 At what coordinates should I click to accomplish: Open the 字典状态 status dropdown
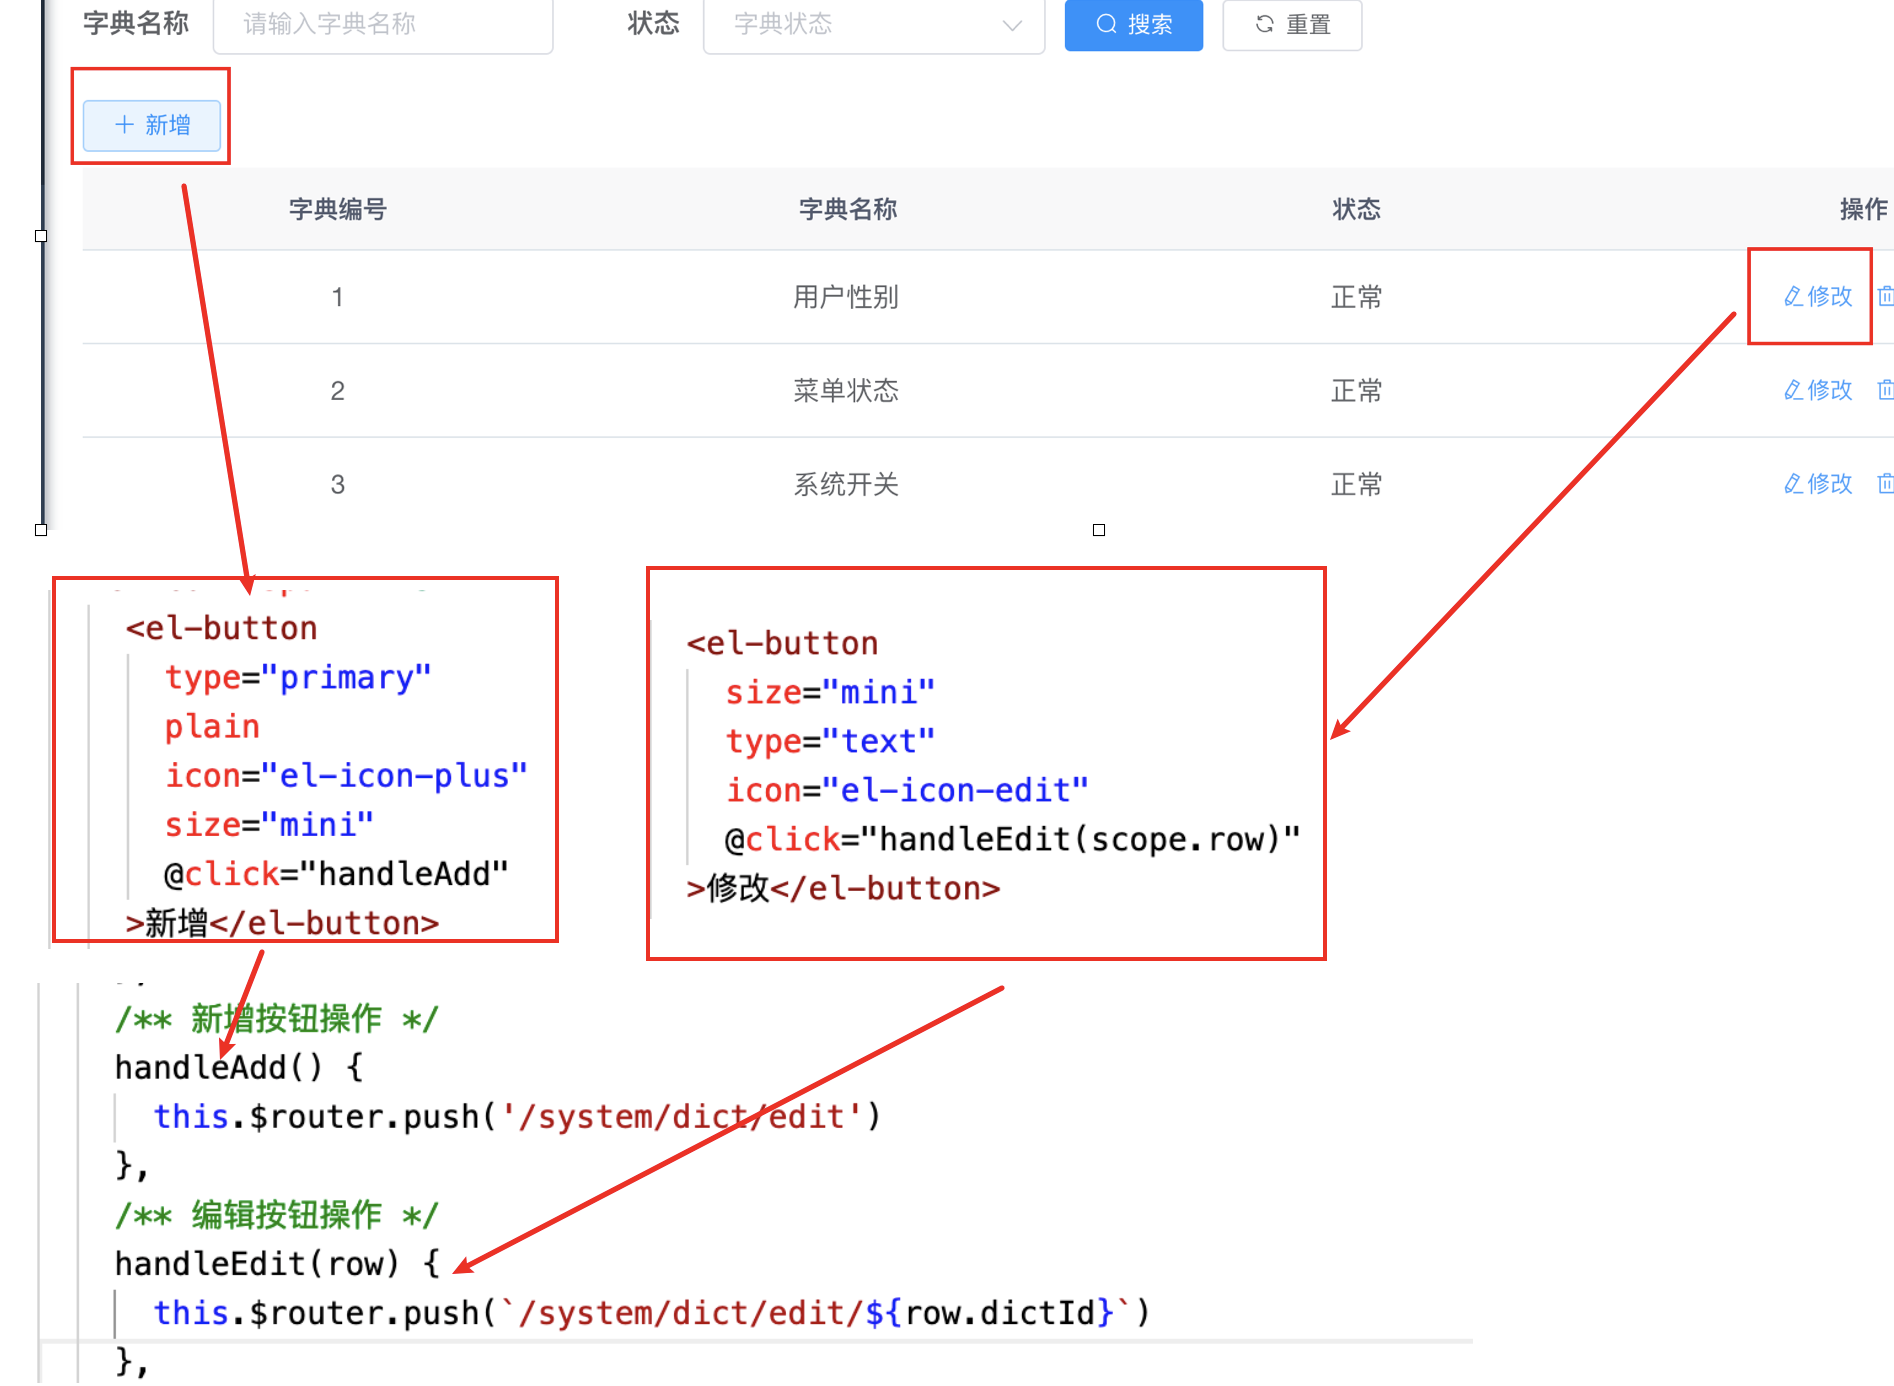coord(874,24)
